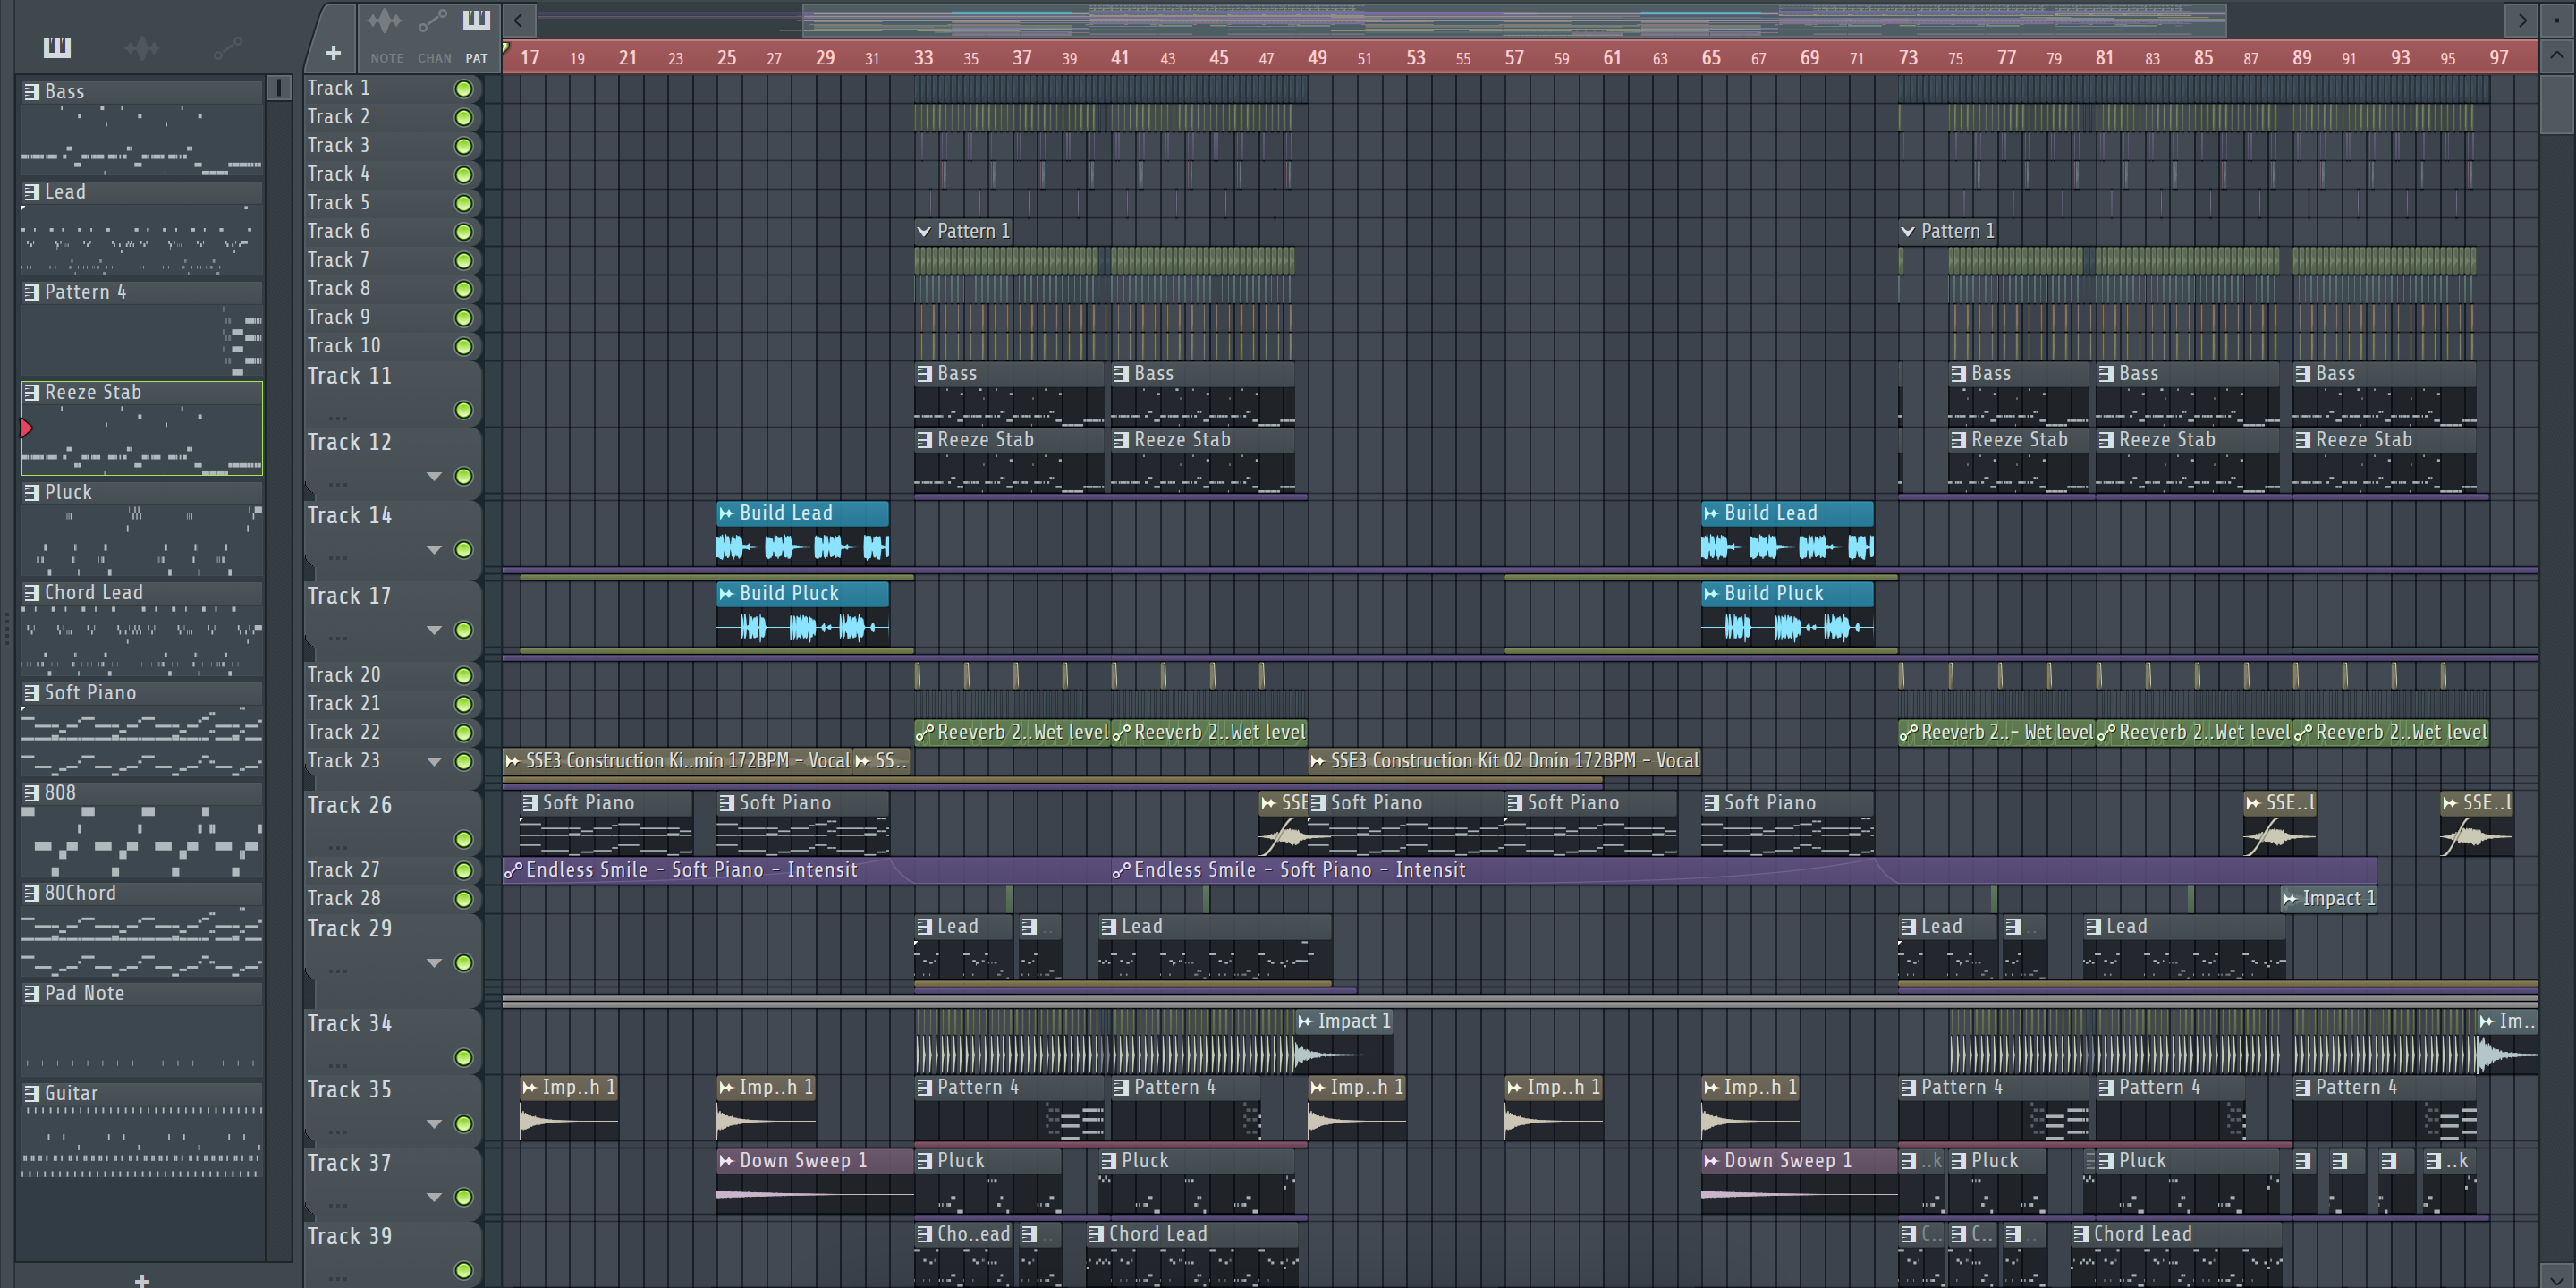
Task: Expand Track 14 group arrow
Action: [434, 549]
